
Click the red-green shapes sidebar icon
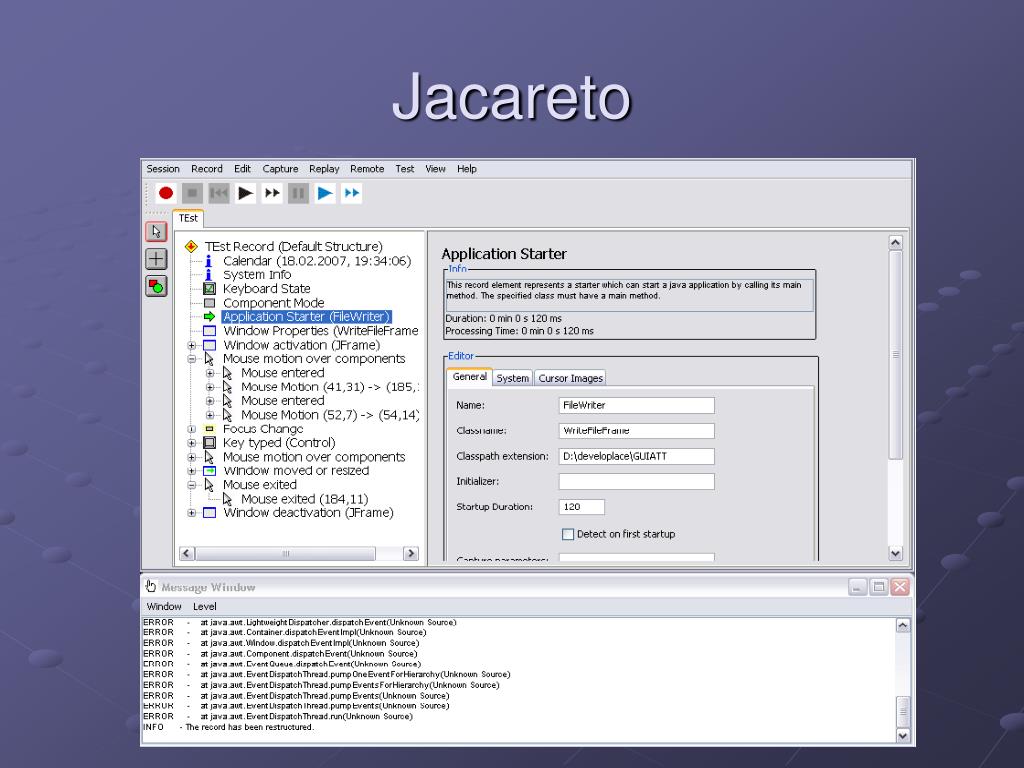point(156,286)
